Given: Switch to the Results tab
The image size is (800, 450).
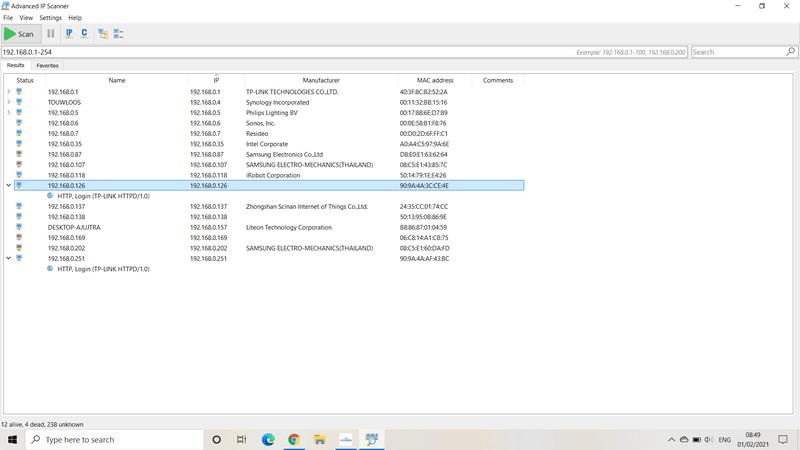Looking at the screenshot, I should click(15, 65).
